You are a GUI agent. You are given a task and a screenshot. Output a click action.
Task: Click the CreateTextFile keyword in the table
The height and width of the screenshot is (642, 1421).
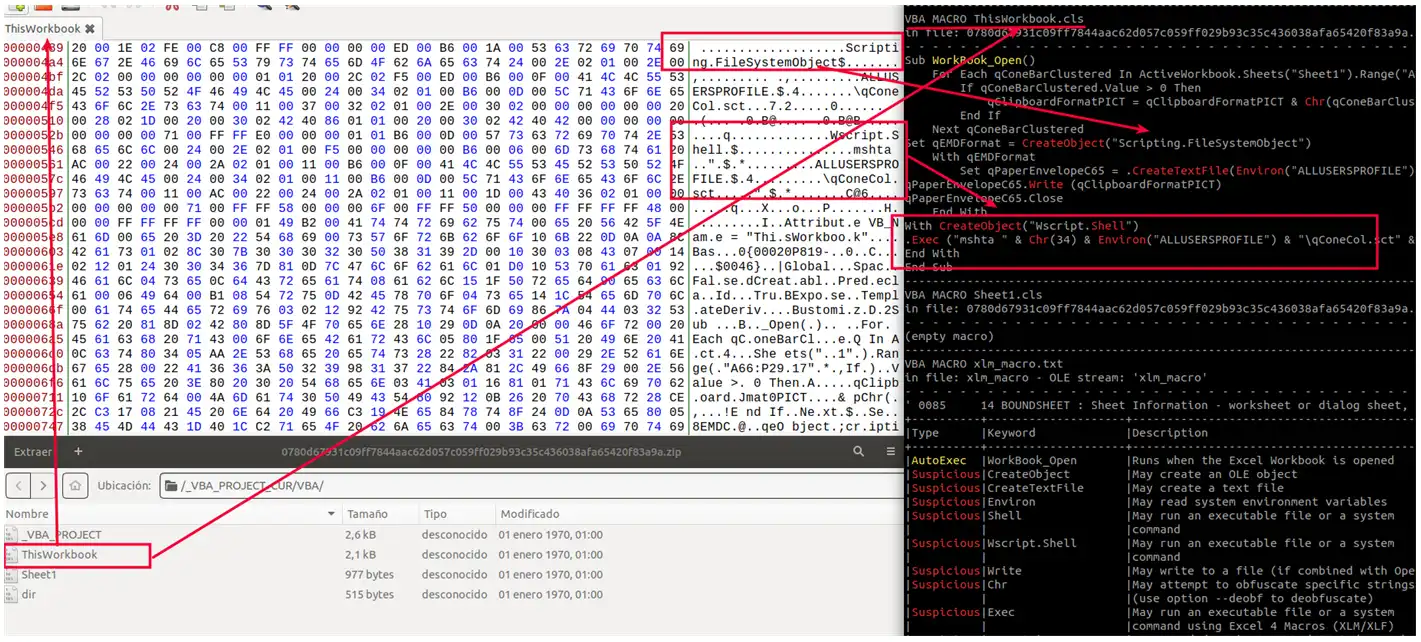(1035, 488)
